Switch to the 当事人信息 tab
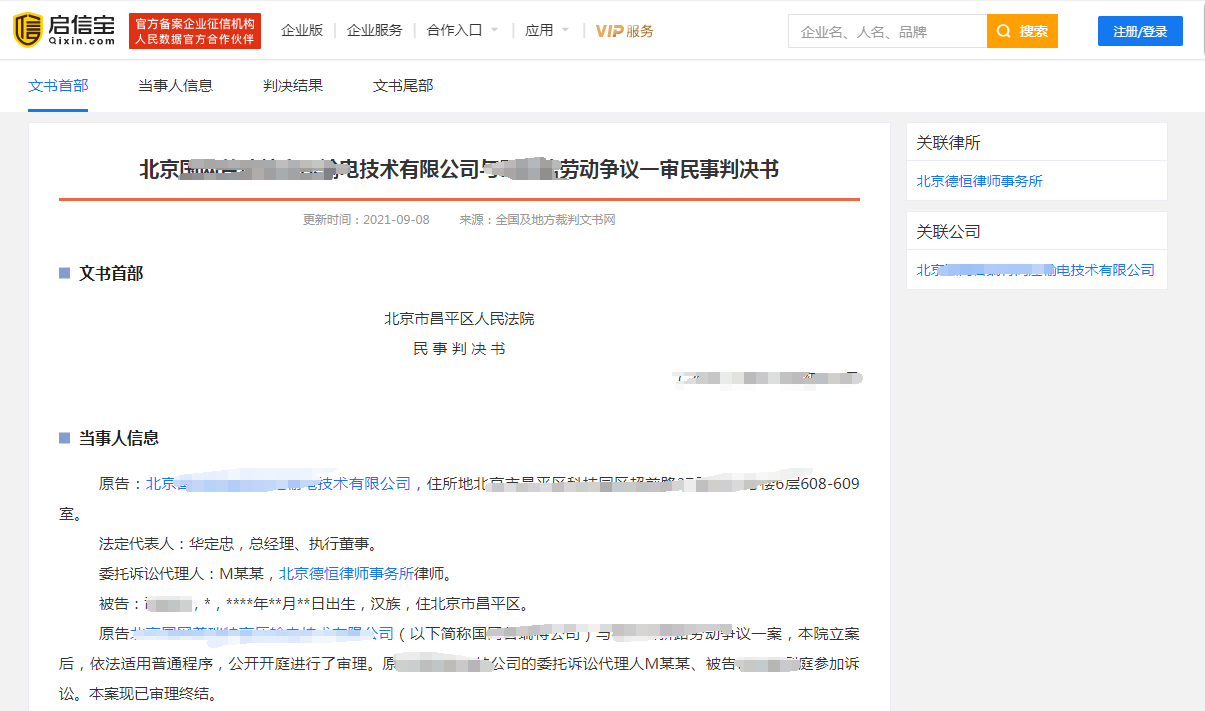1205x711 pixels. point(175,85)
